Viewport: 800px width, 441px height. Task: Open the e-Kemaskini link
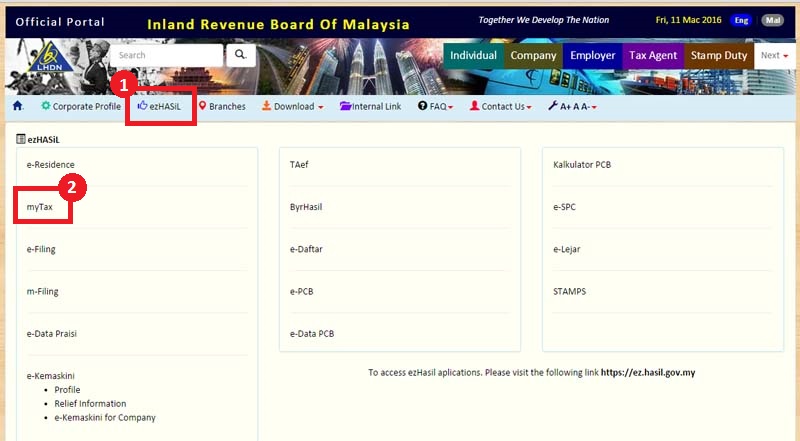point(51,376)
